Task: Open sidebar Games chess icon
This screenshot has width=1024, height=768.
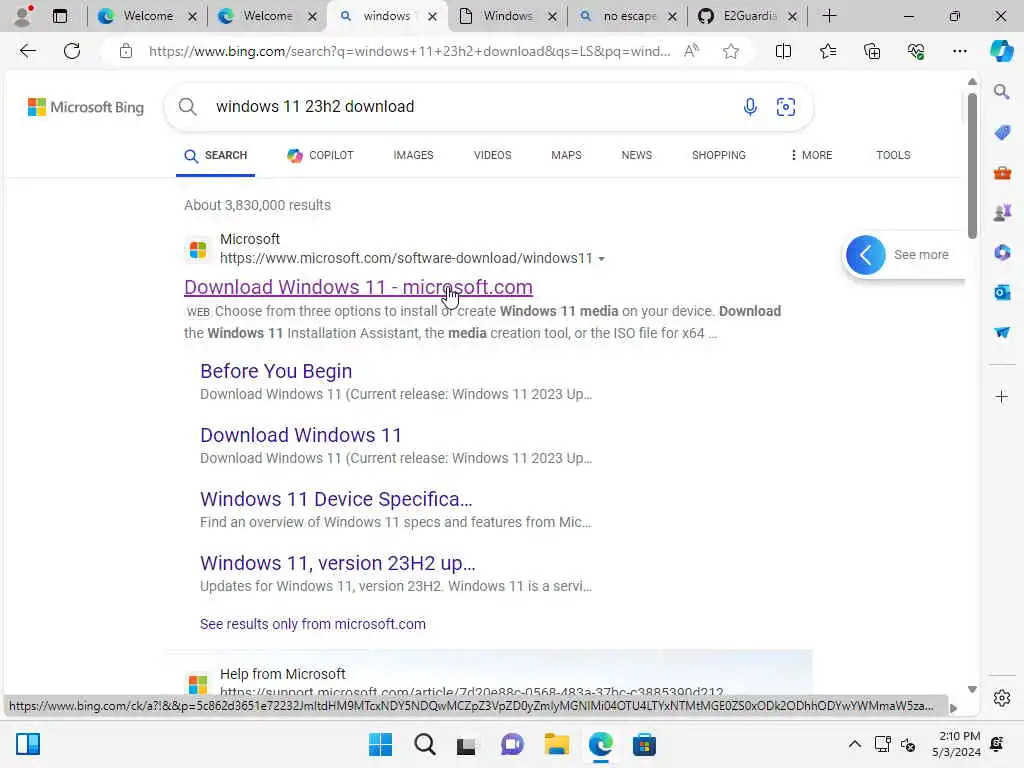Action: click(1002, 212)
